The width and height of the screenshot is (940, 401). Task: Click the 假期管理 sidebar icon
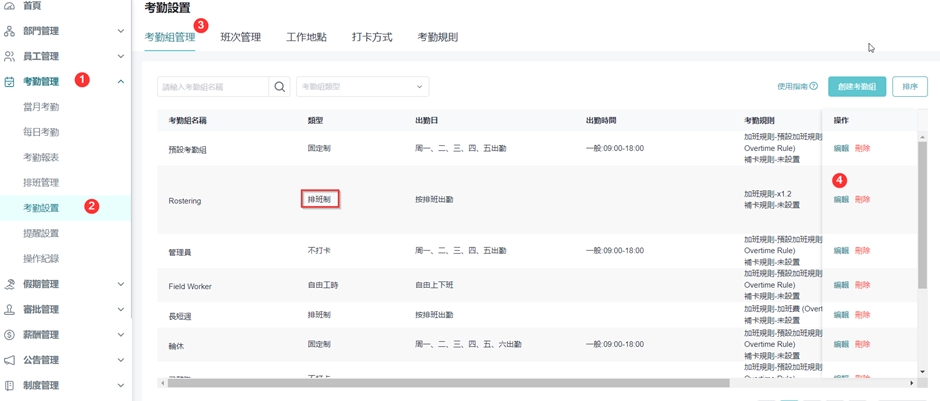[x=10, y=284]
